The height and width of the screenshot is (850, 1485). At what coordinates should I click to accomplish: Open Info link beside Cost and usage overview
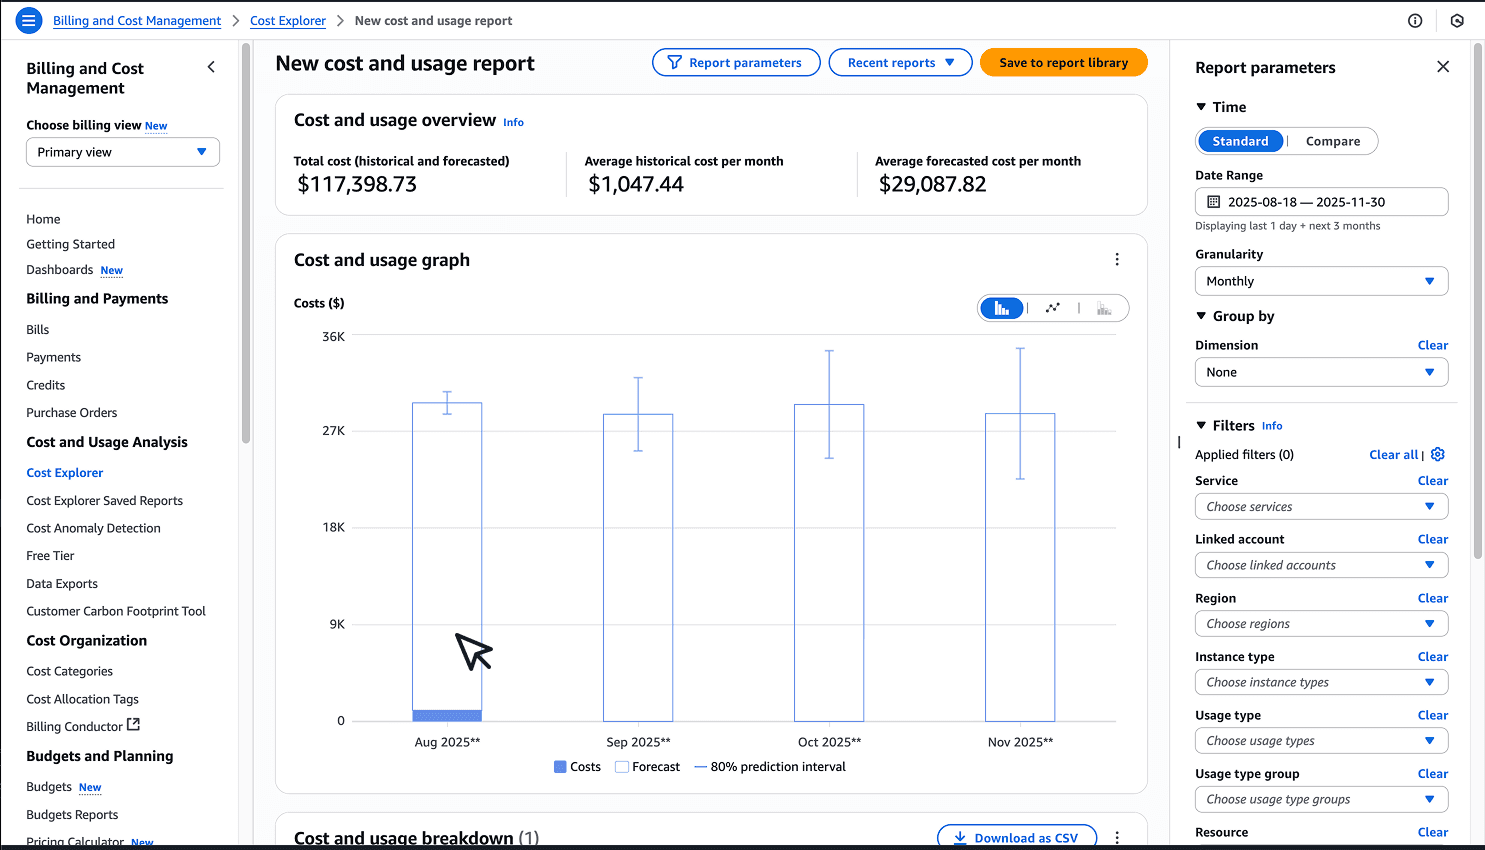(513, 122)
